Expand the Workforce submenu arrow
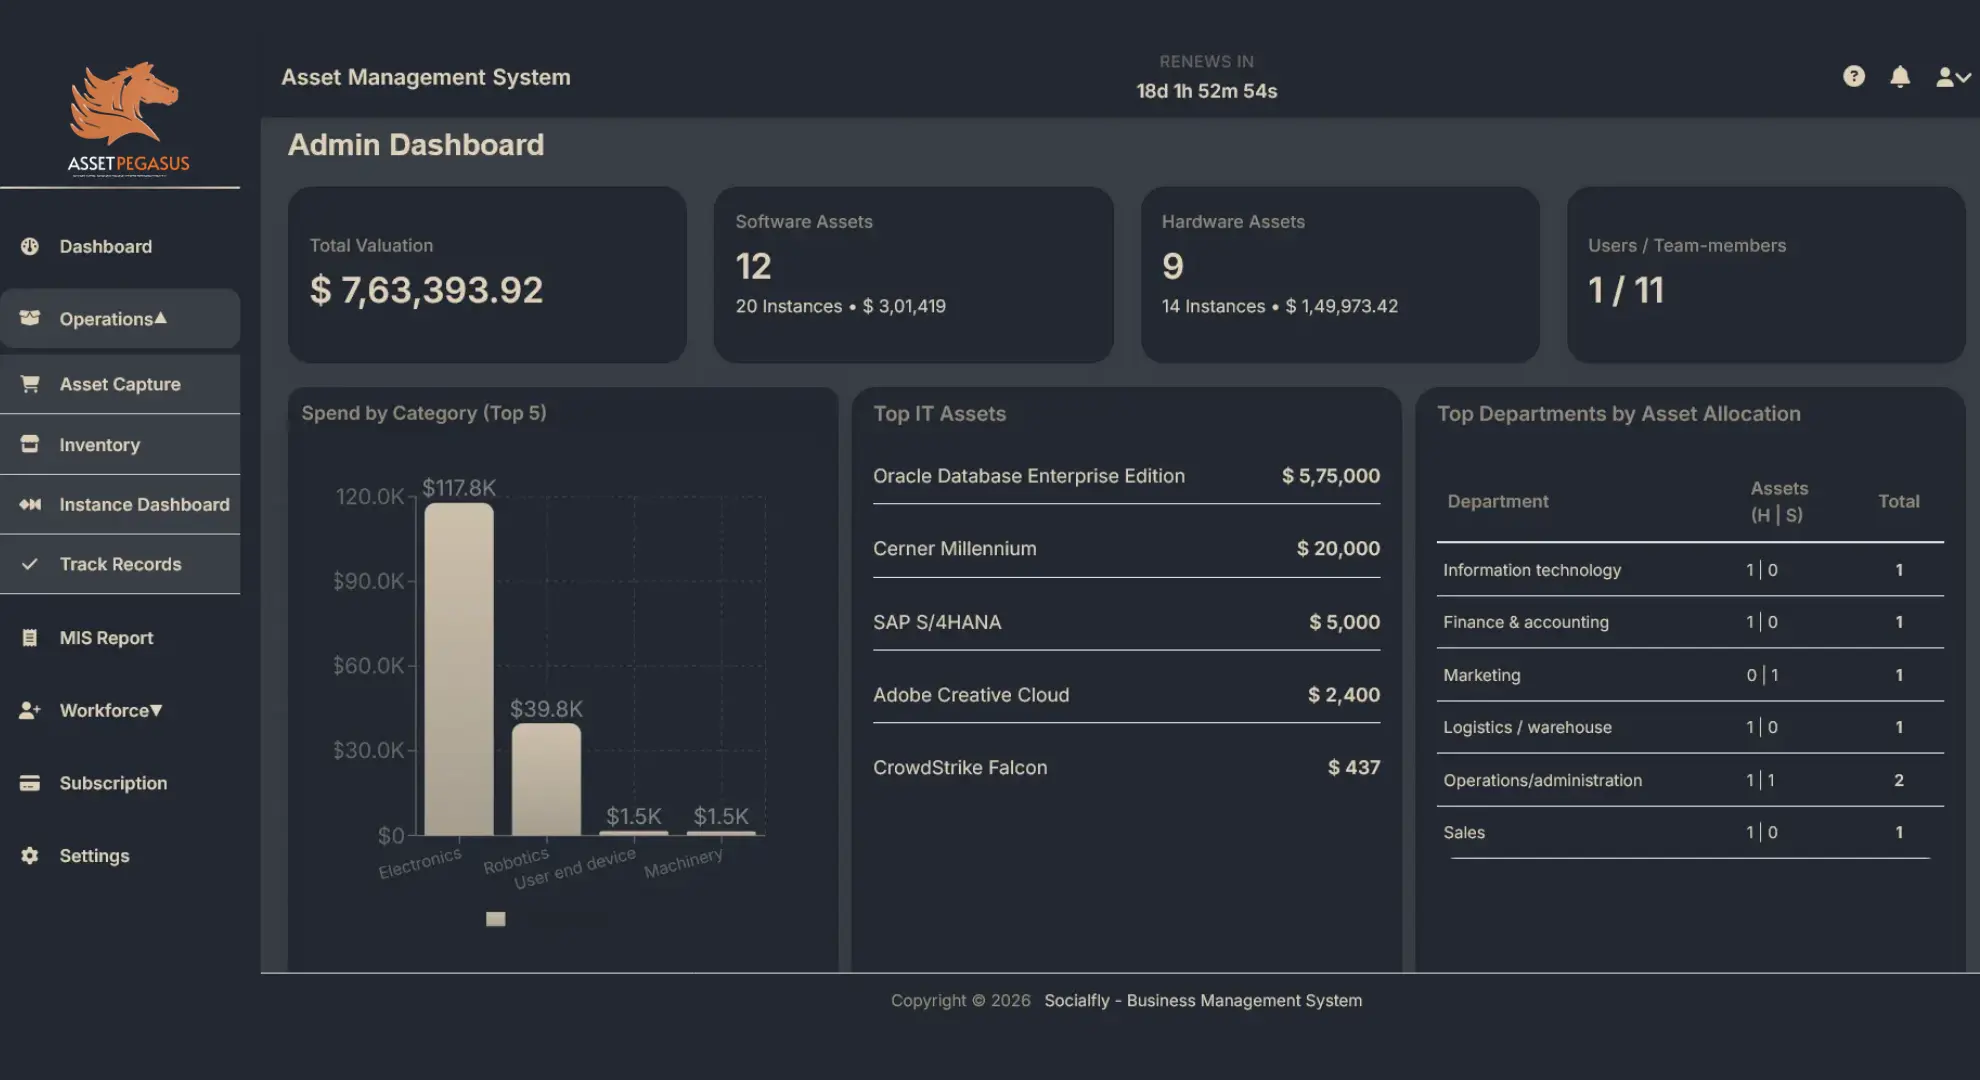Viewport: 1980px width, 1080px height. (156, 711)
